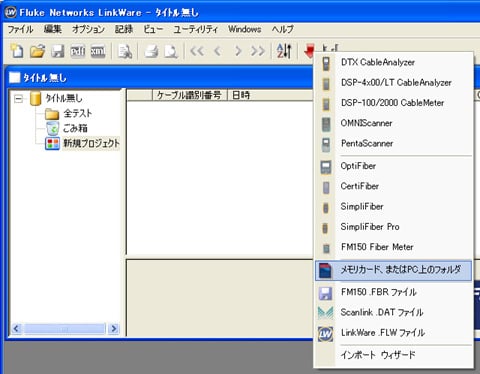Select 新規プロジェクト in the tree
Viewport: 480px width, 374px height.
pyautogui.click(x=91, y=143)
